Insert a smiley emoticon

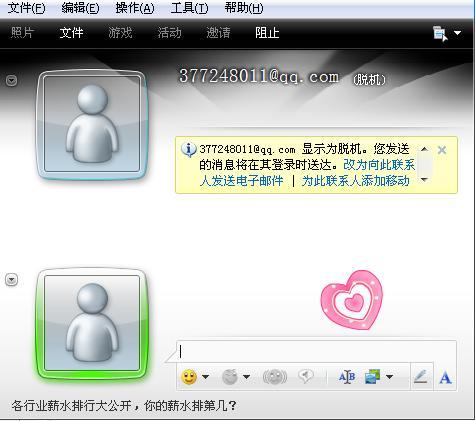[x=189, y=377]
